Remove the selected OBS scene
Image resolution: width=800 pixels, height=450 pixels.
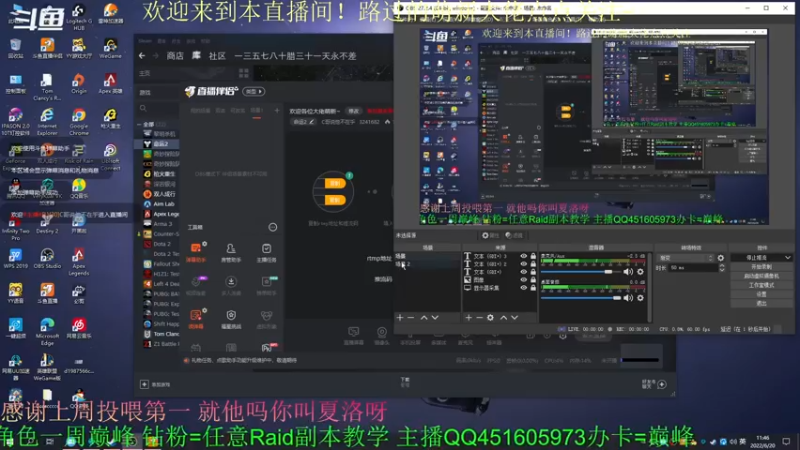tap(411, 317)
